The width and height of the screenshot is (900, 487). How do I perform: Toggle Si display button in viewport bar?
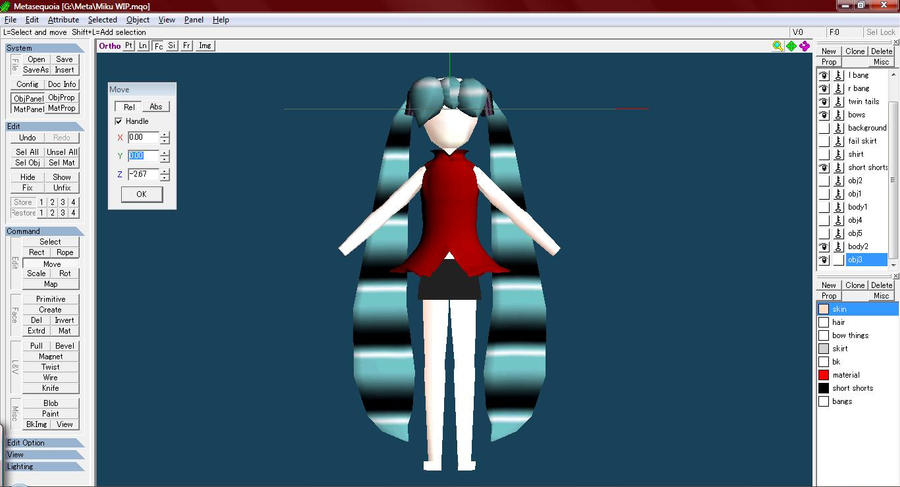pyautogui.click(x=172, y=45)
